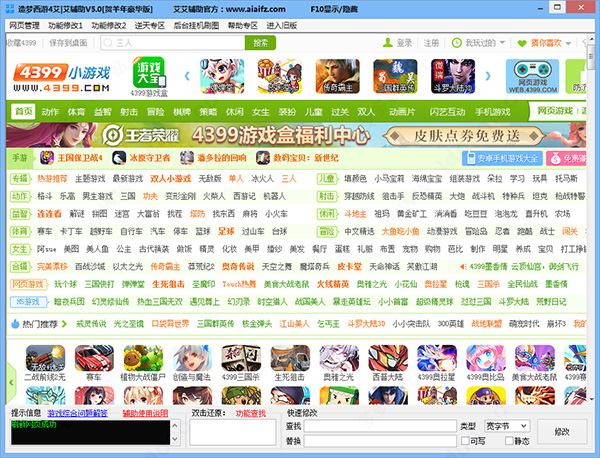Click the previous arrow of game carousel
This screenshot has height=458, width=600.
click(x=187, y=76)
